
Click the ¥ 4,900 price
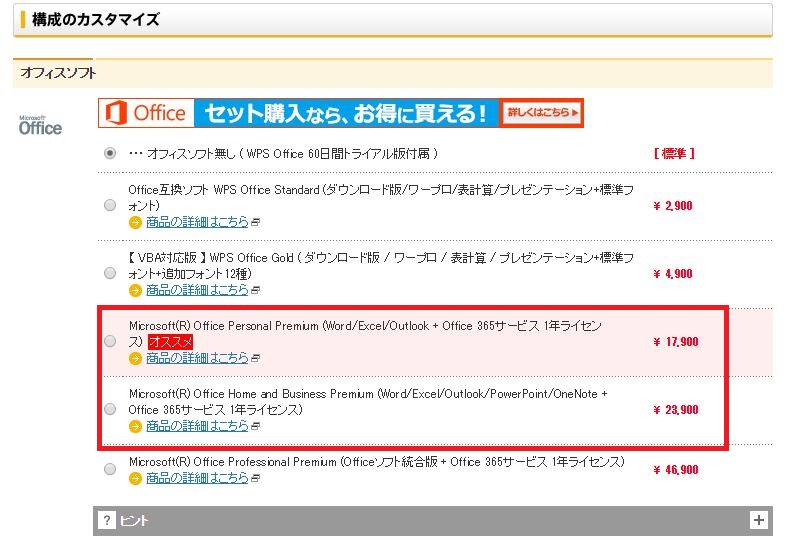coord(673,274)
